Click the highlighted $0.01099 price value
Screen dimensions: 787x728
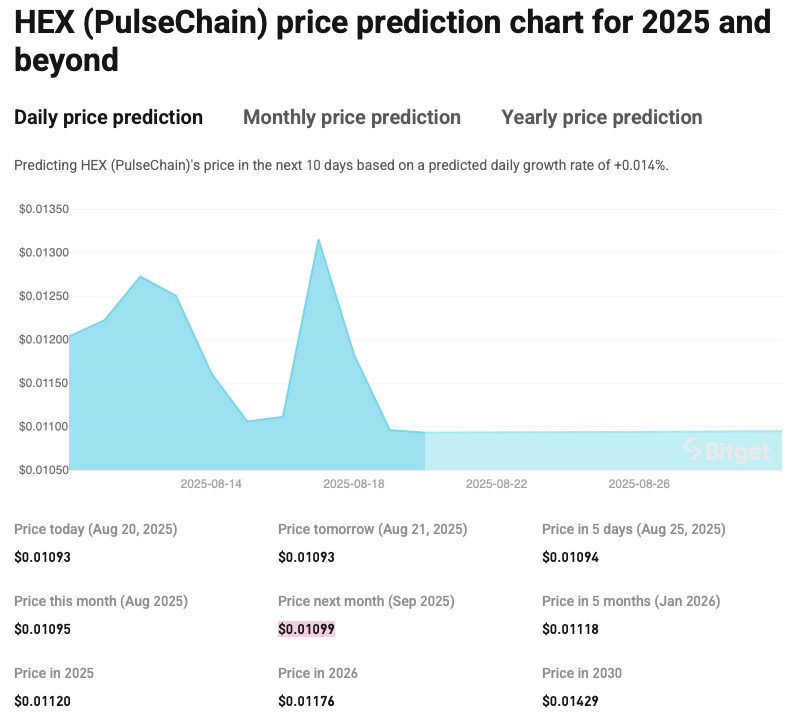[x=306, y=629]
